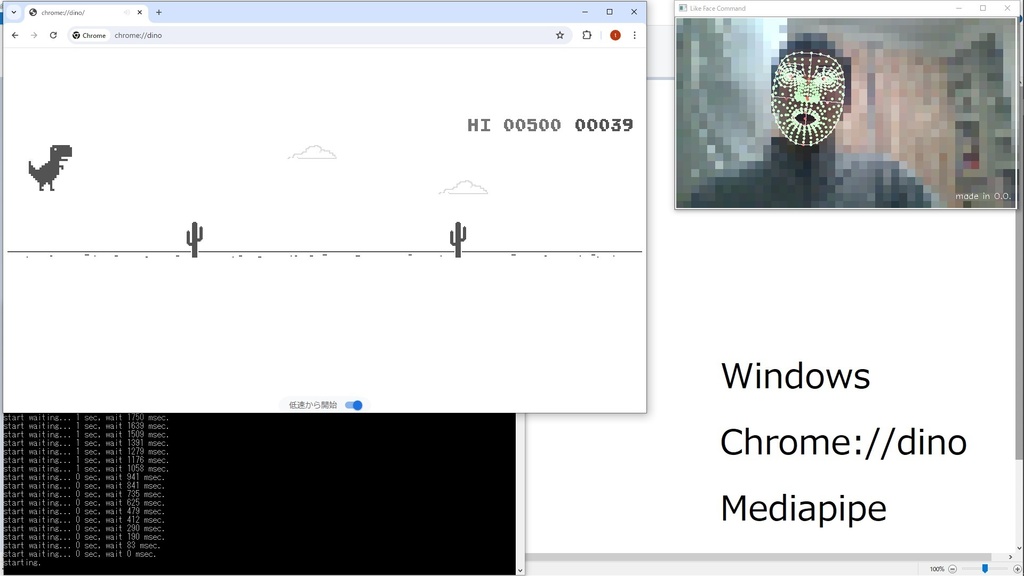This screenshot has width=1024, height=576.
Task: Click the zoom out minus button
Action: click(953, 567)
